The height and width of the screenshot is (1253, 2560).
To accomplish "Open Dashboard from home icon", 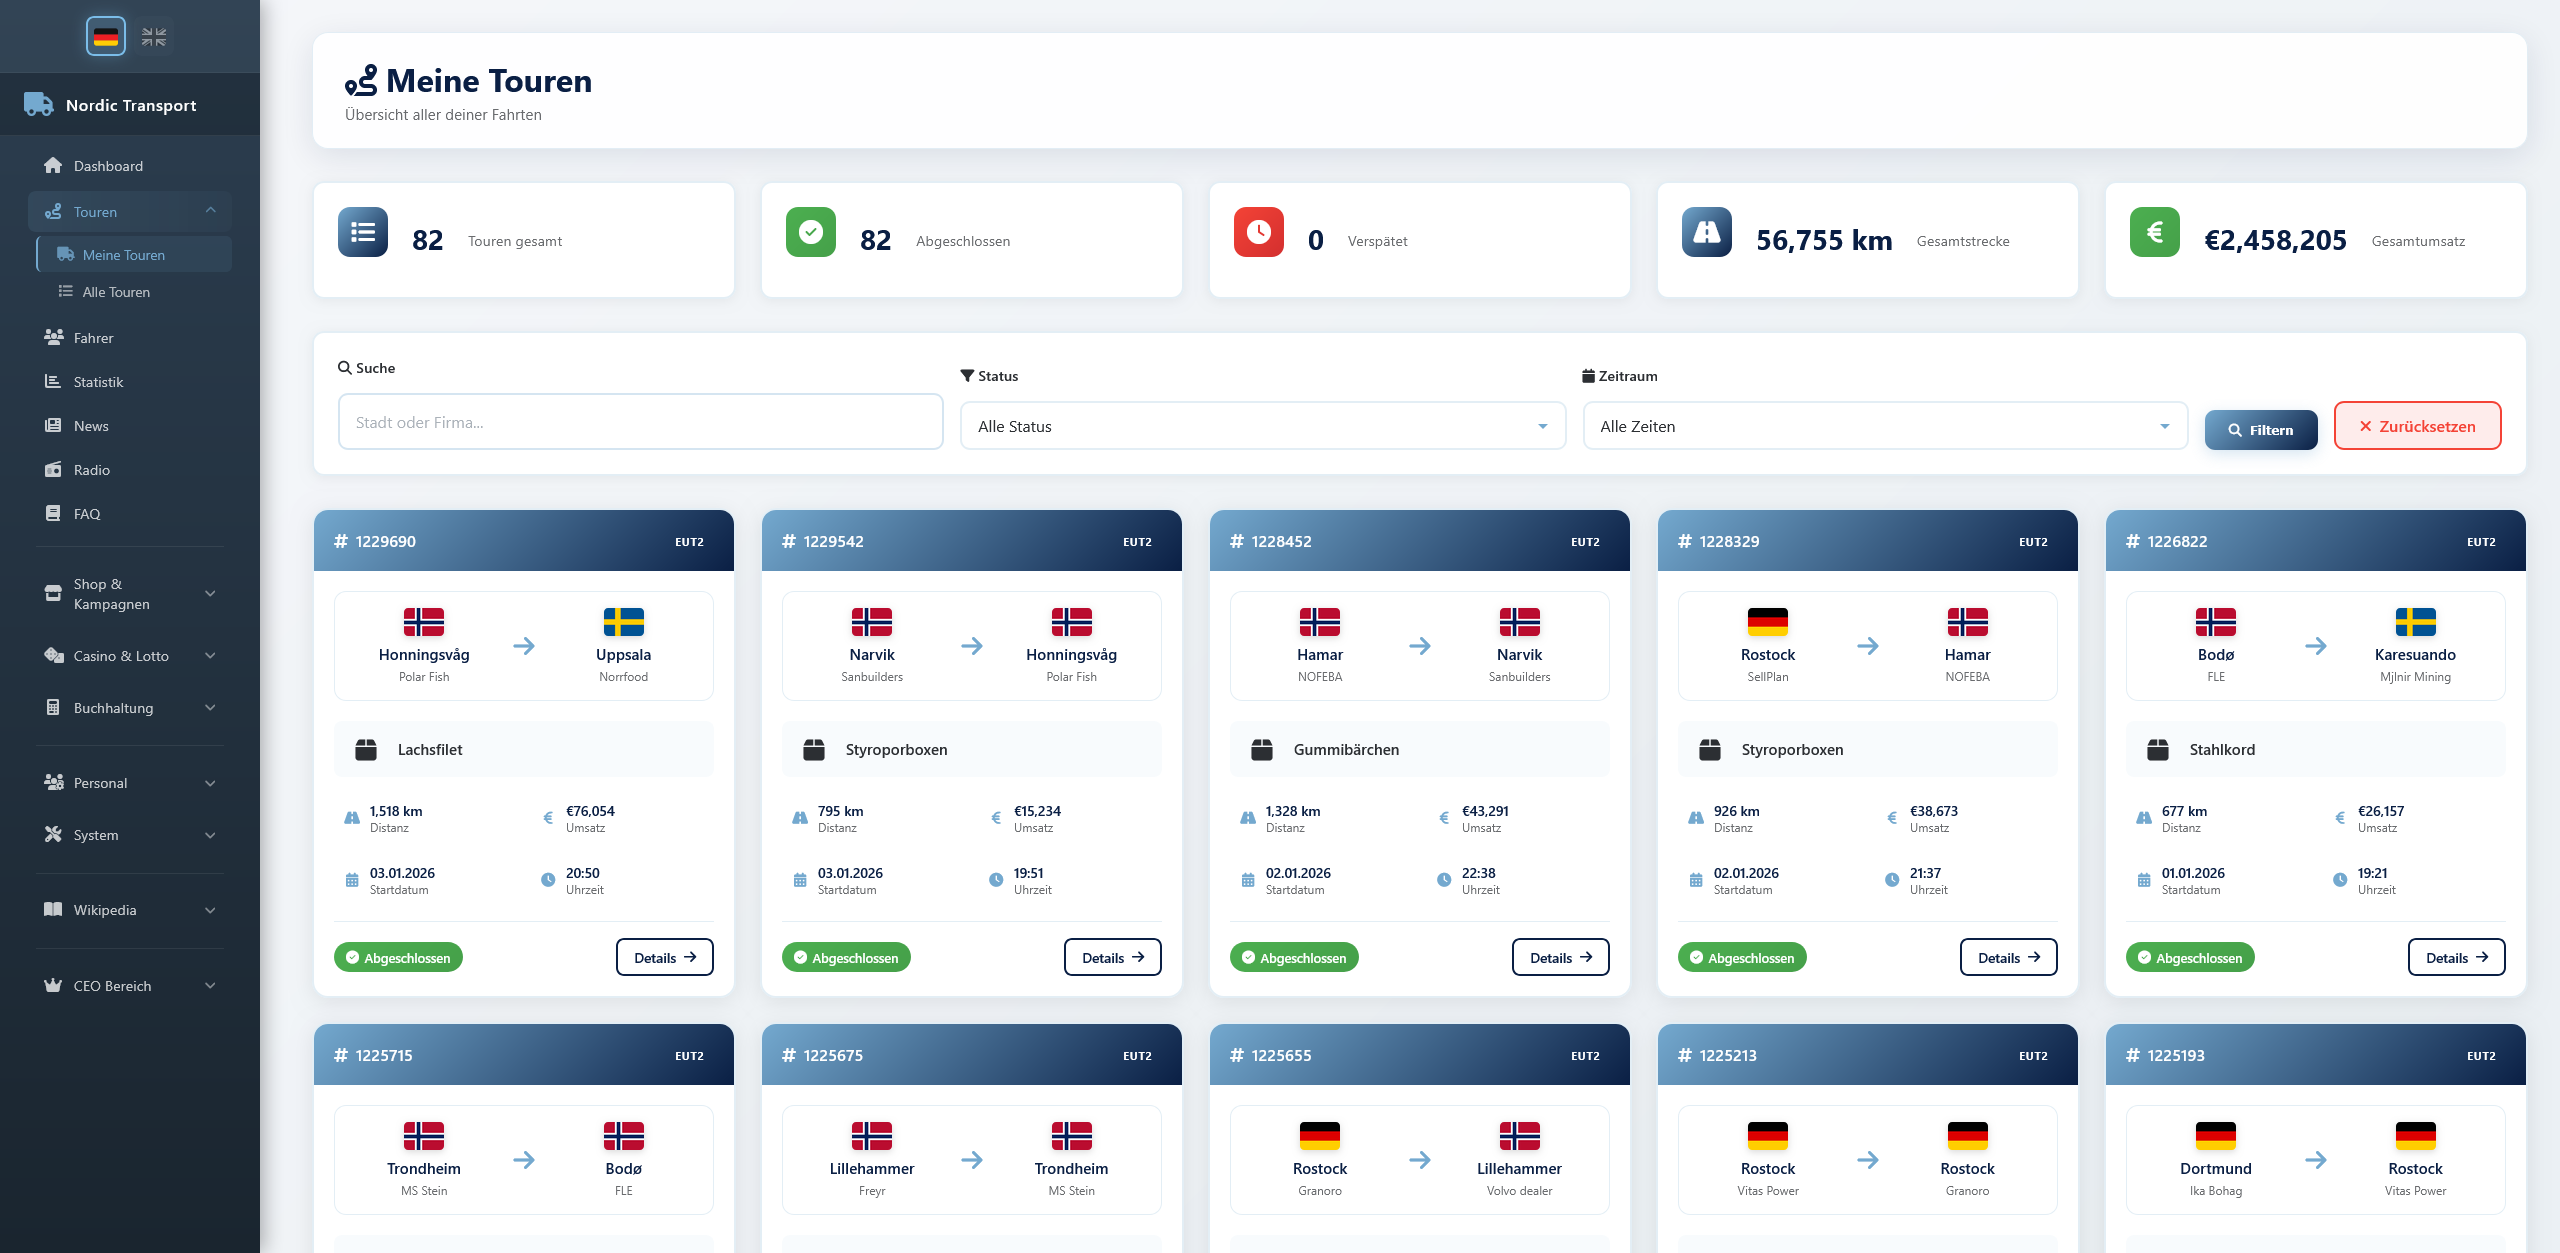I will pos(53,165).
